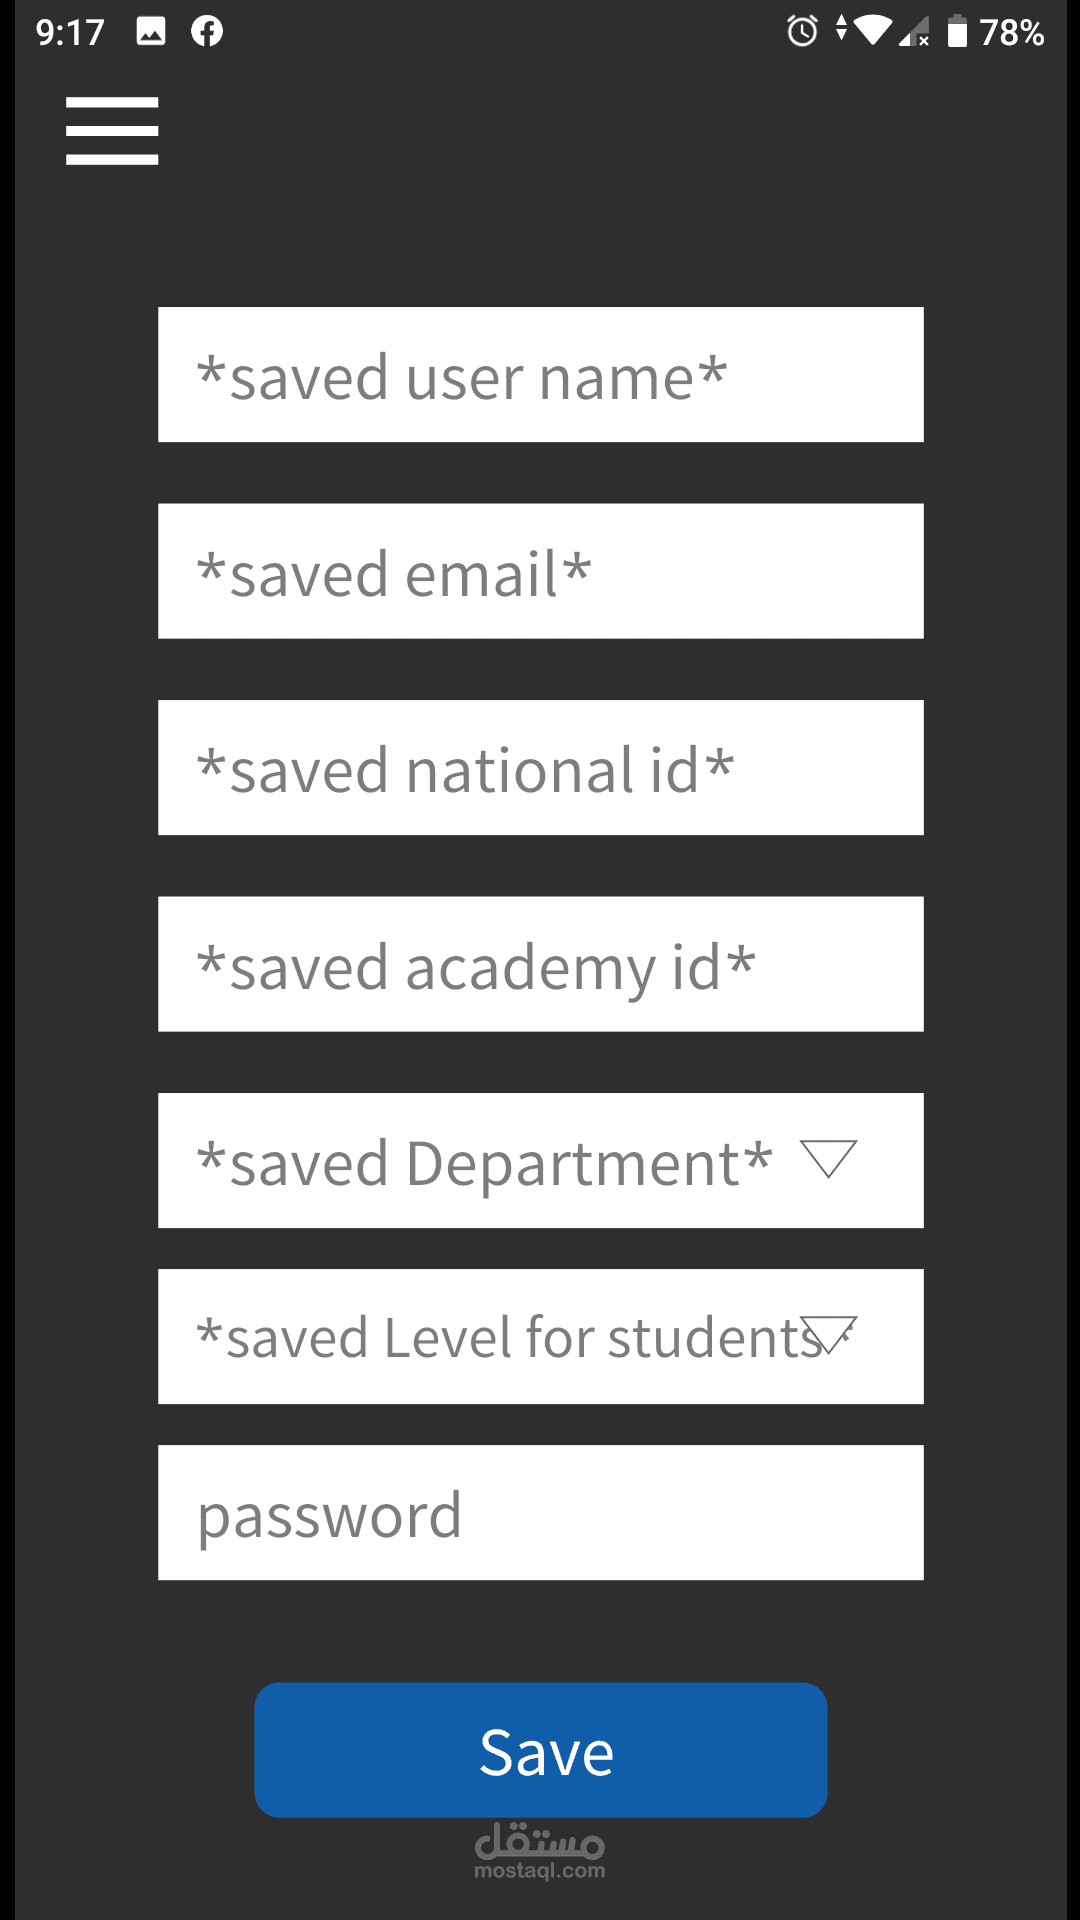Tap the Wi-Fi signal icon
1080x1920 pixels.
(x=872, y=31)
